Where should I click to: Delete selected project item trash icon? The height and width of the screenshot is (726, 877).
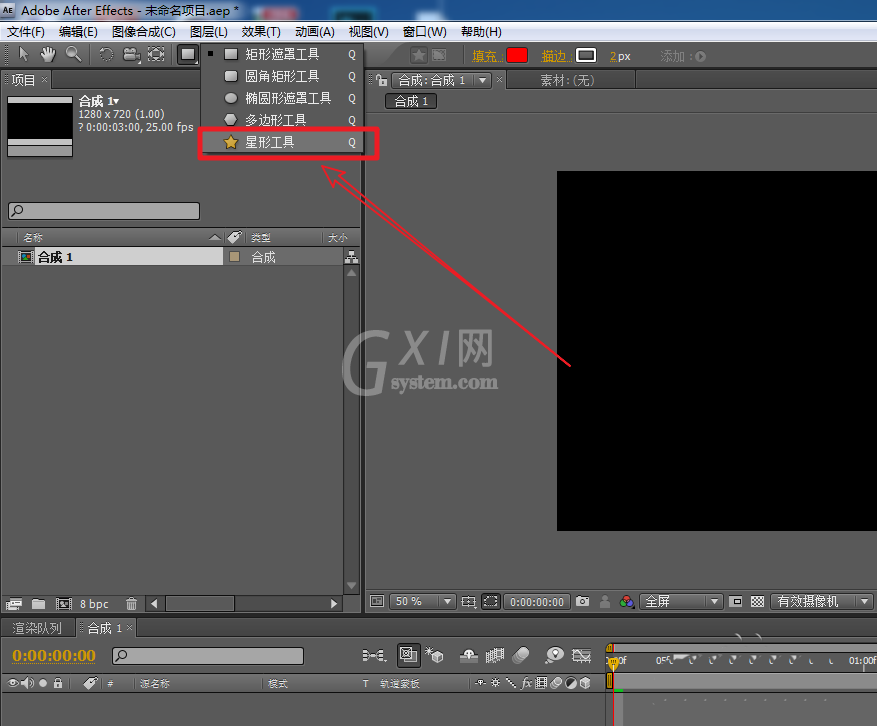(x=131, y=604)
